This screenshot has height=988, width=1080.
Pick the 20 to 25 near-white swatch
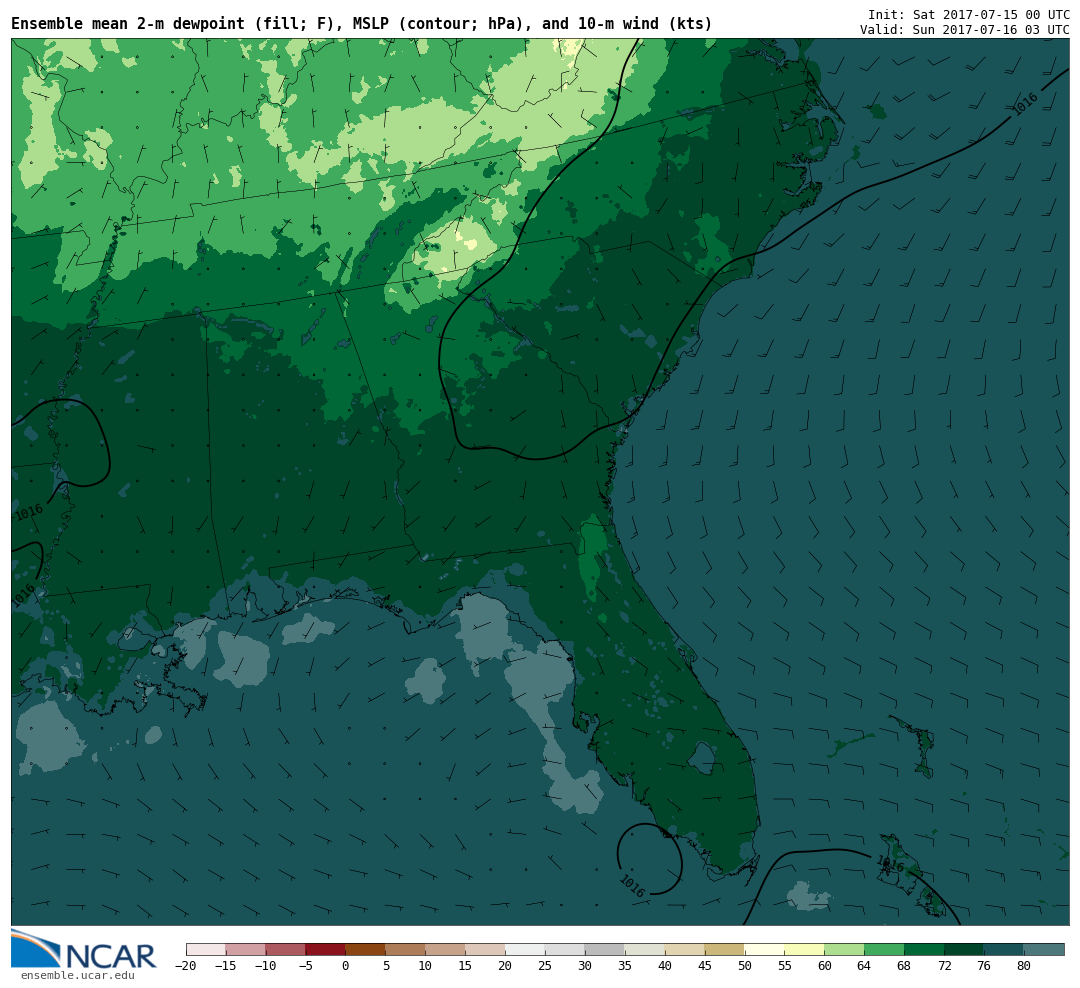(x=526, y=949)
